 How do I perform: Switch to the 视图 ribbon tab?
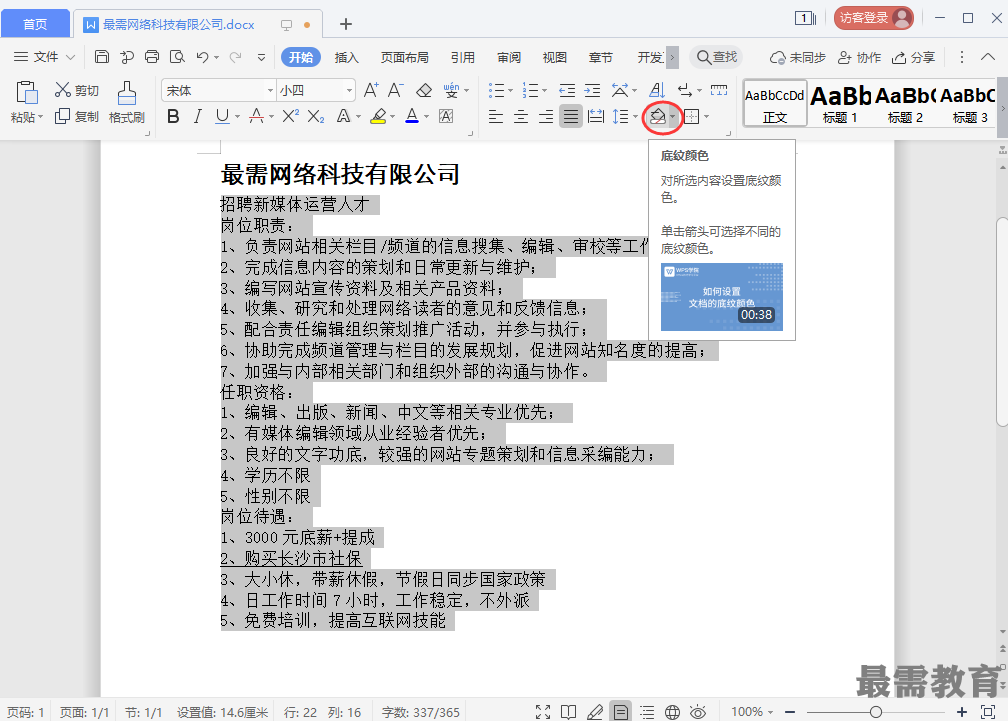point(555,57)
